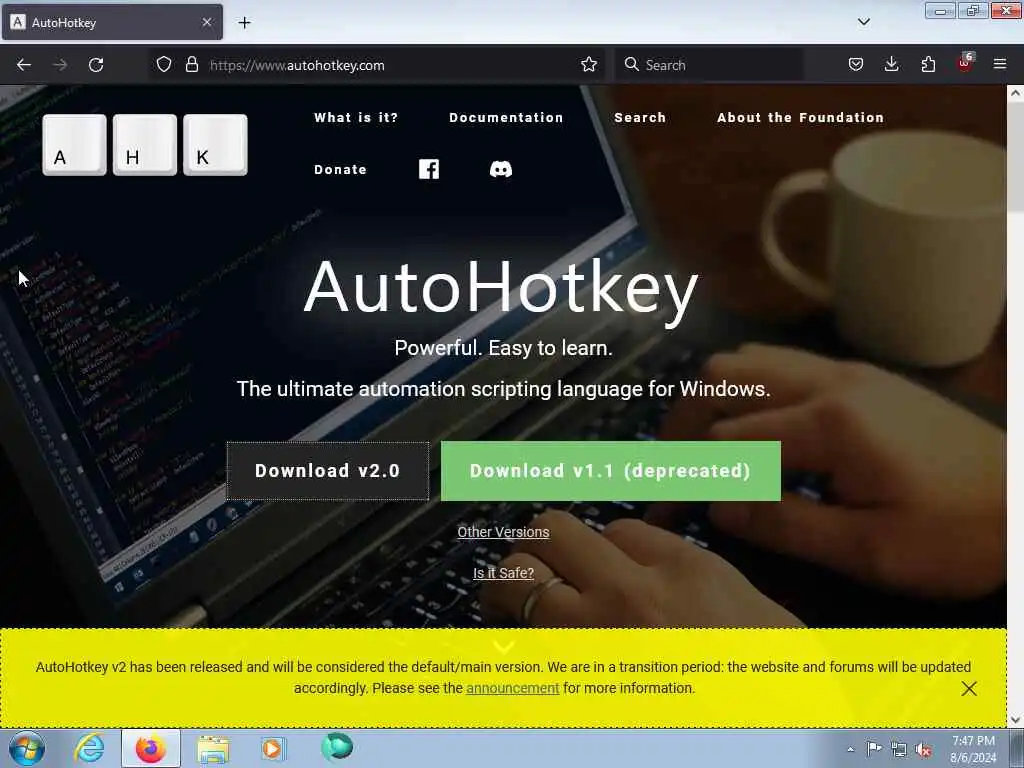This screenshot has height=768, width=1024.
Task: Open the tracking protection shield icon
Action: [164, 65]
